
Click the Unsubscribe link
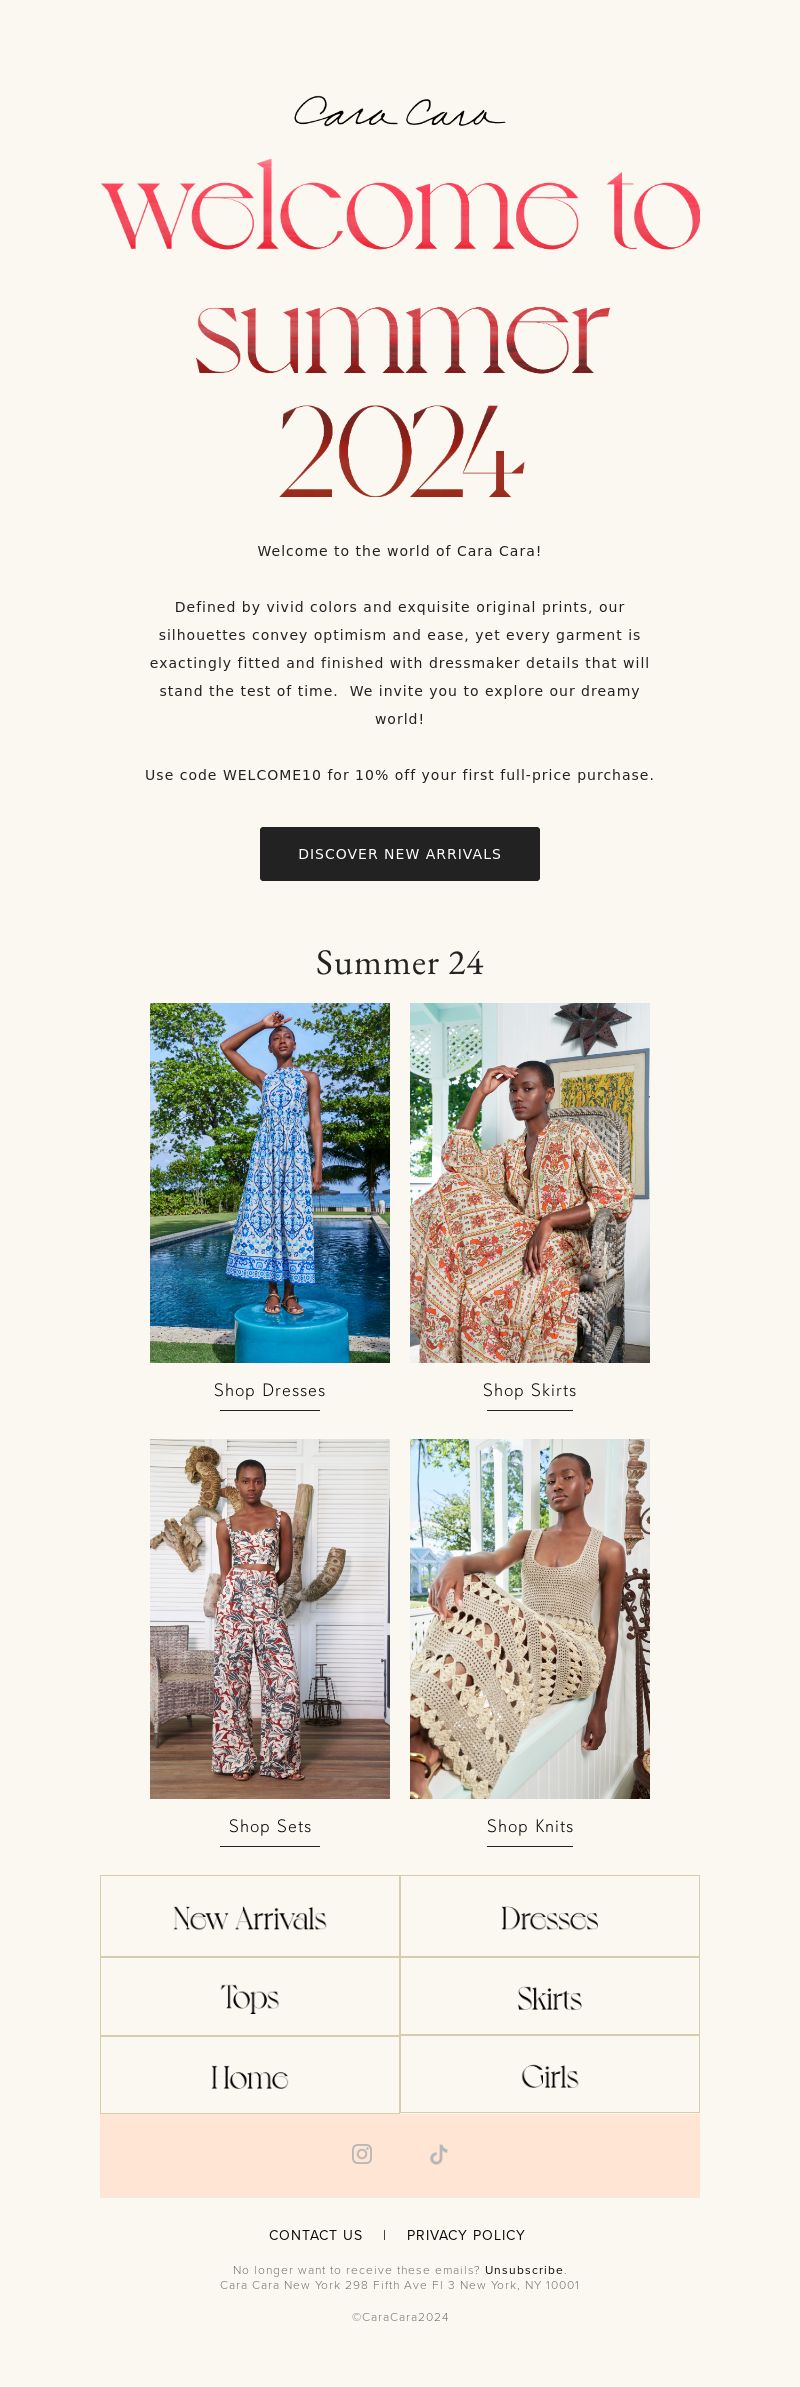coord(524,2270)
